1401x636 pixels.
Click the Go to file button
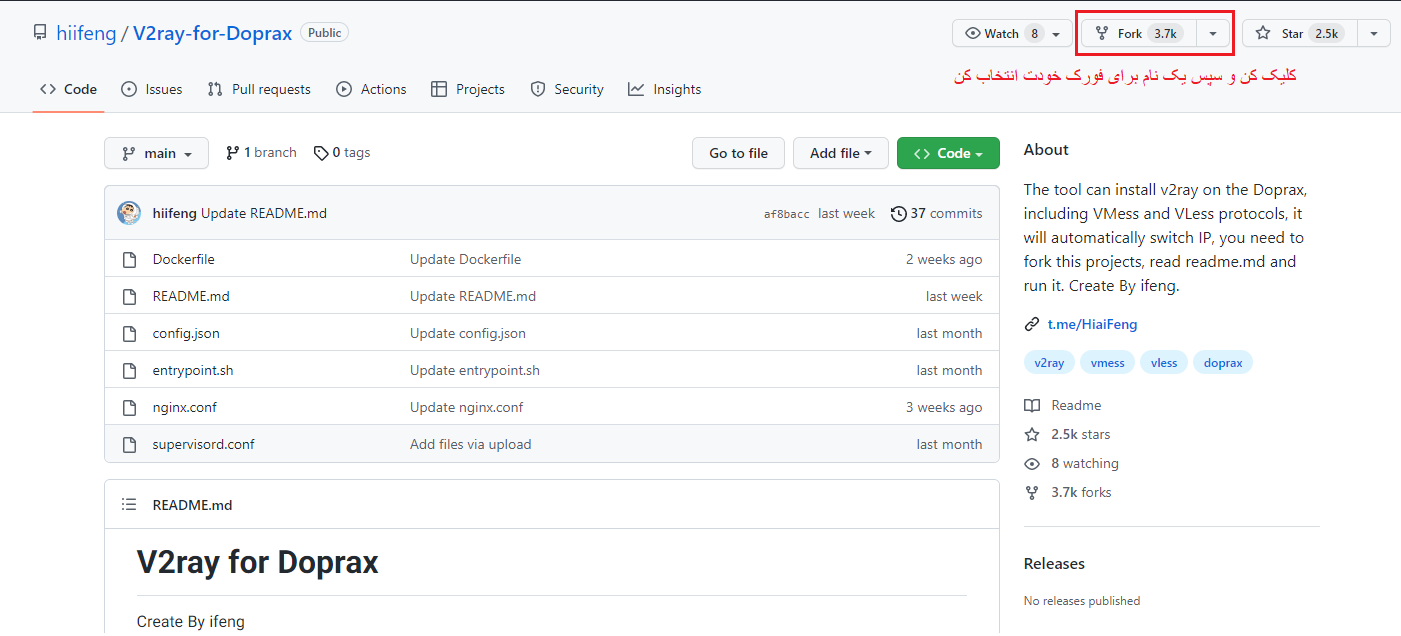point(738,153)
